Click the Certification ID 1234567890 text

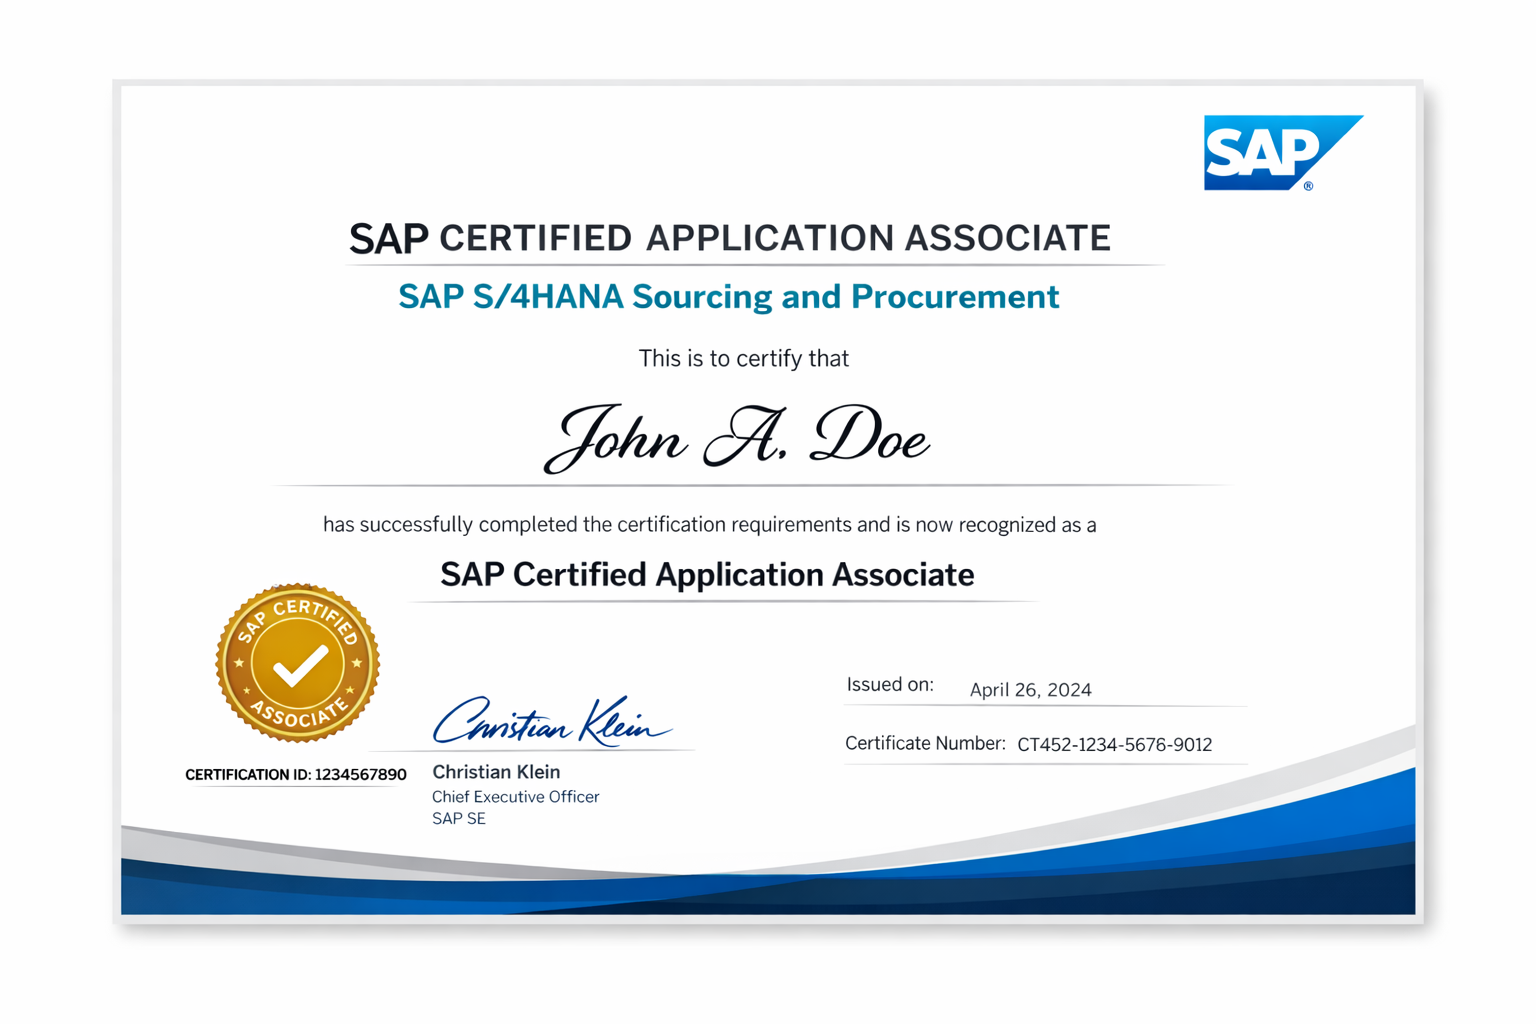296,775
